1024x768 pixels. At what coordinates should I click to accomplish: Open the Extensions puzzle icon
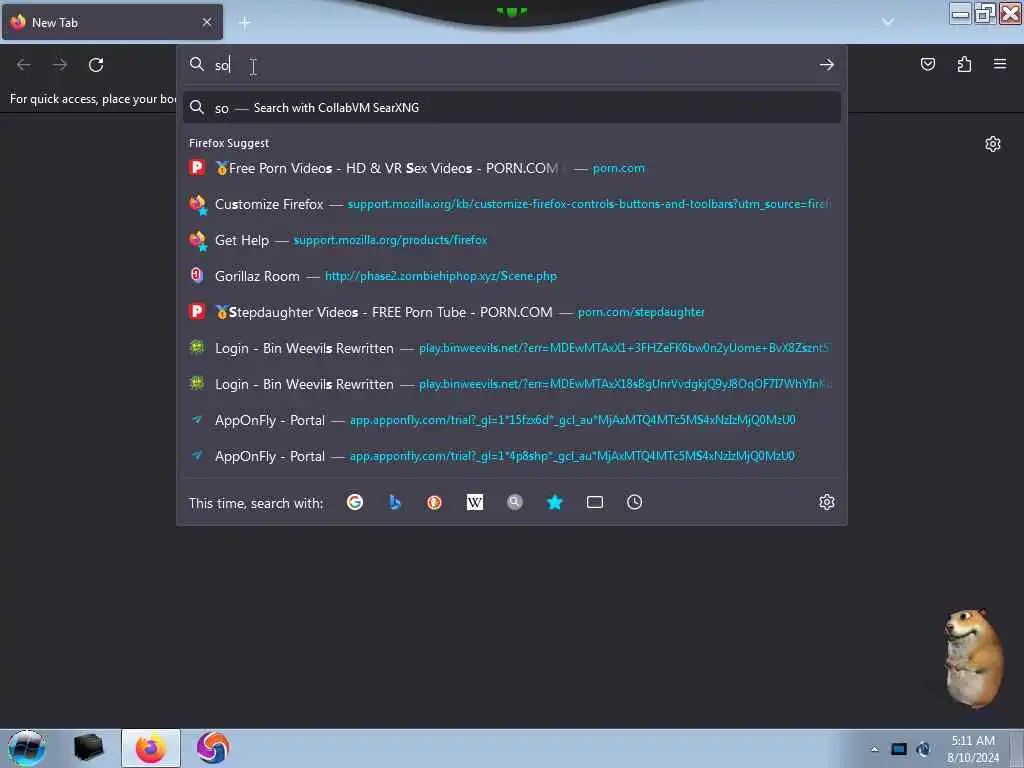pos(964,64)
